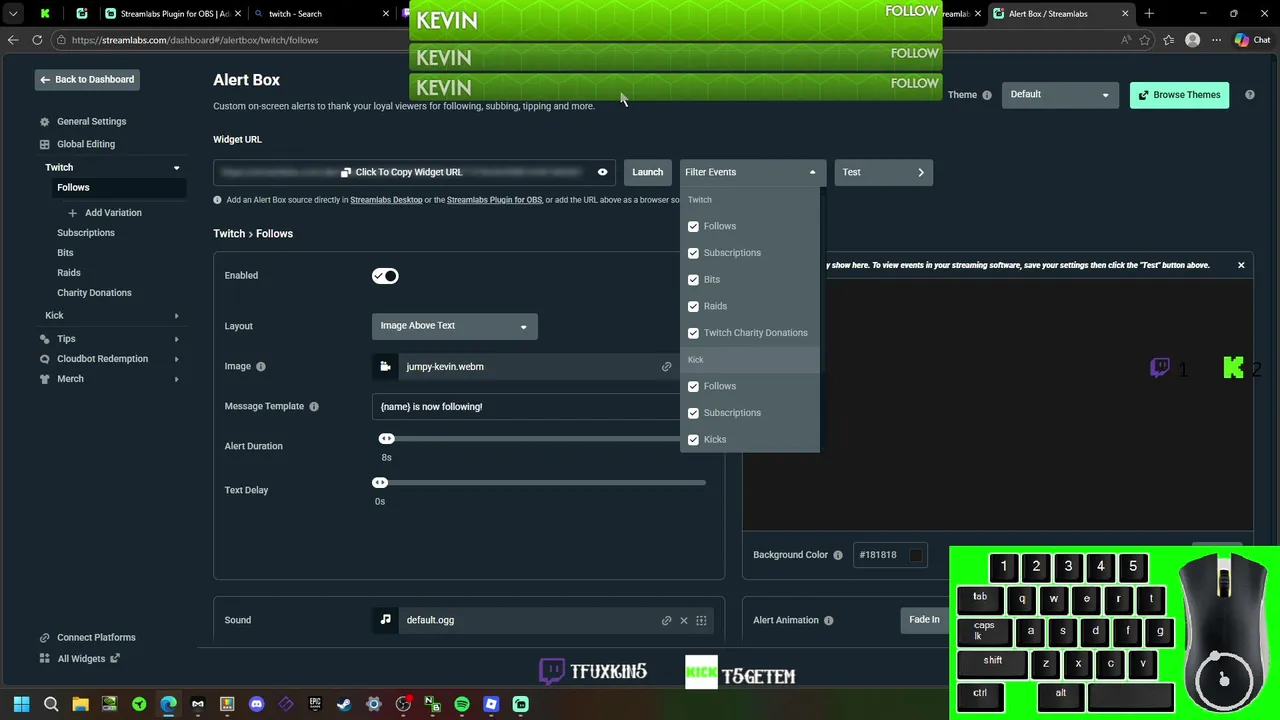Uncheck Kick Subscriptions in Filter Events
This screenshot has width=1280, height=720.
coord(693,413)
